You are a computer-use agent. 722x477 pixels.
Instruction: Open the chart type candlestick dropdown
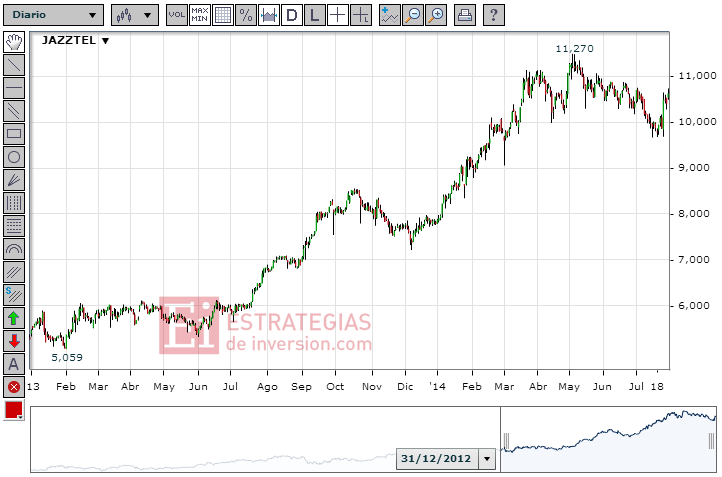coord(134,15)
